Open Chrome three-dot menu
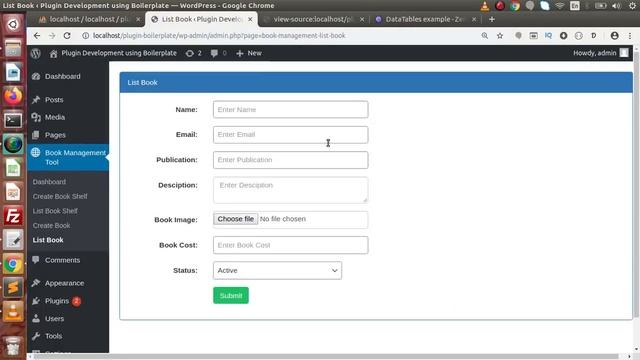Image resolution: width=640 pixels, height=360 pixels. point(630,36)
